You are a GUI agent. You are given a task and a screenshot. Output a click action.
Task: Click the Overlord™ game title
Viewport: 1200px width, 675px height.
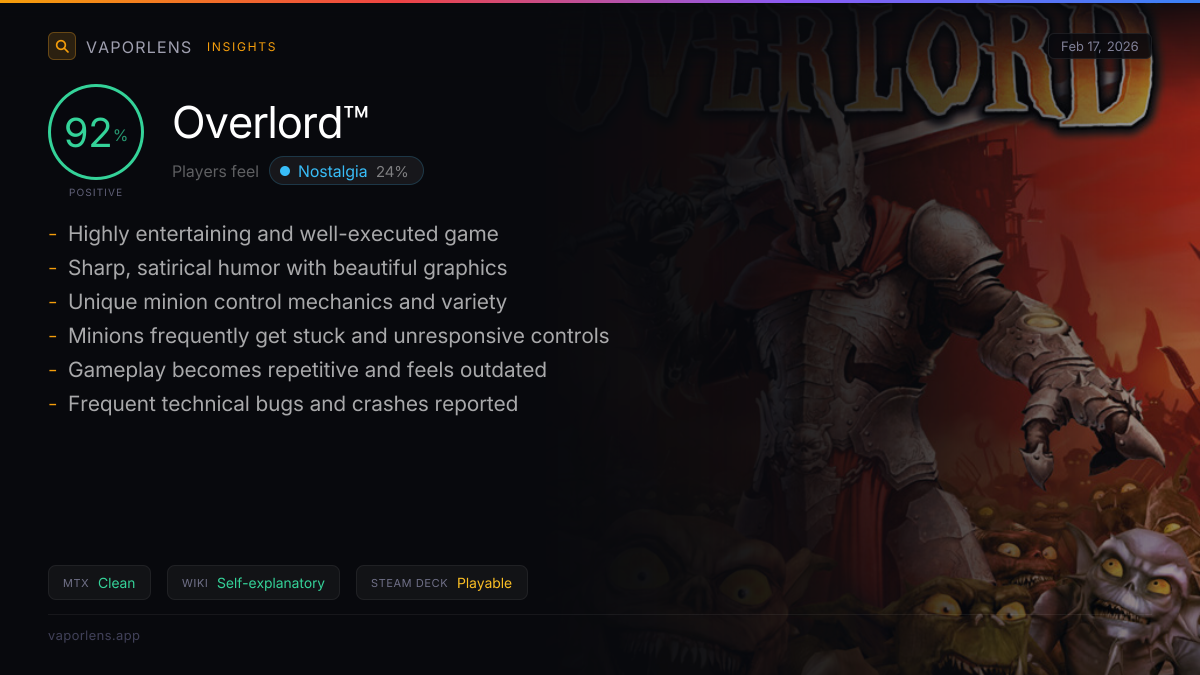tap(272, 123)
